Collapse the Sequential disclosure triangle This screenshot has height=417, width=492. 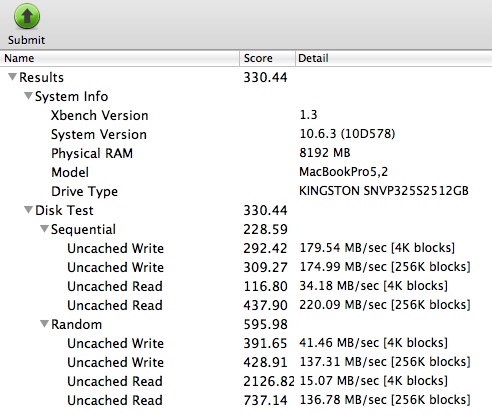click(44, 229)
